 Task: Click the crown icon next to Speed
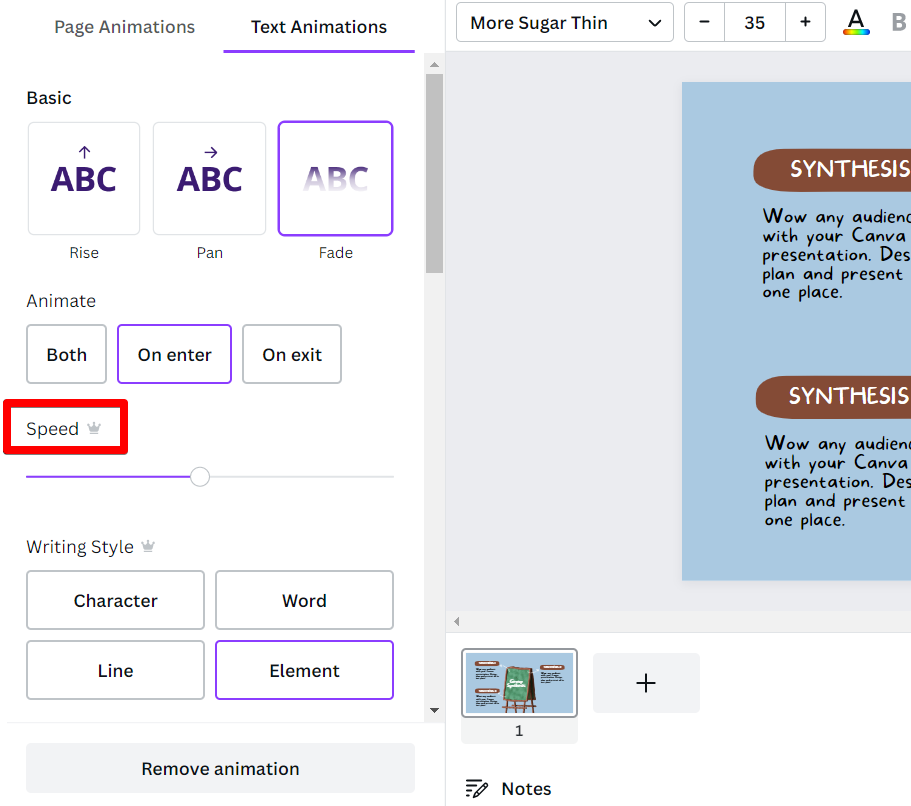[94, 429]
